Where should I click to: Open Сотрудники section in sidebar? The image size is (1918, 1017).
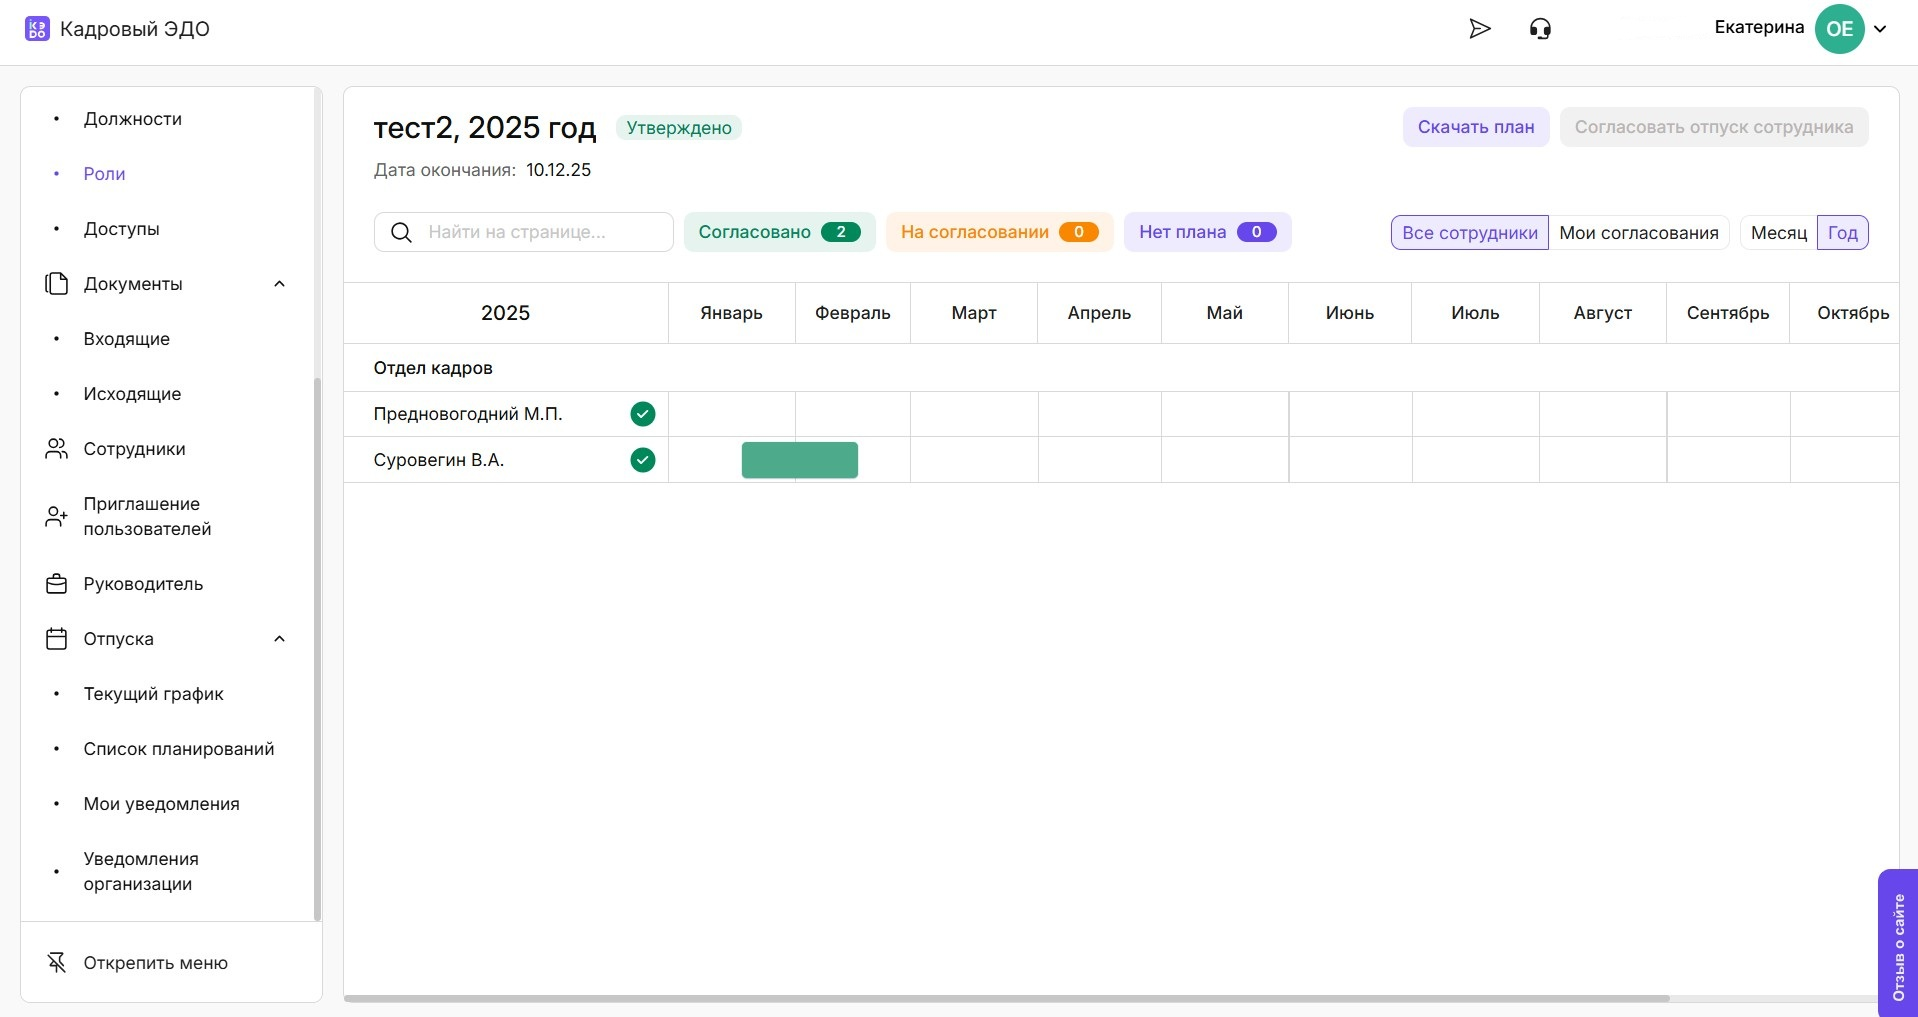click(134, 449)
